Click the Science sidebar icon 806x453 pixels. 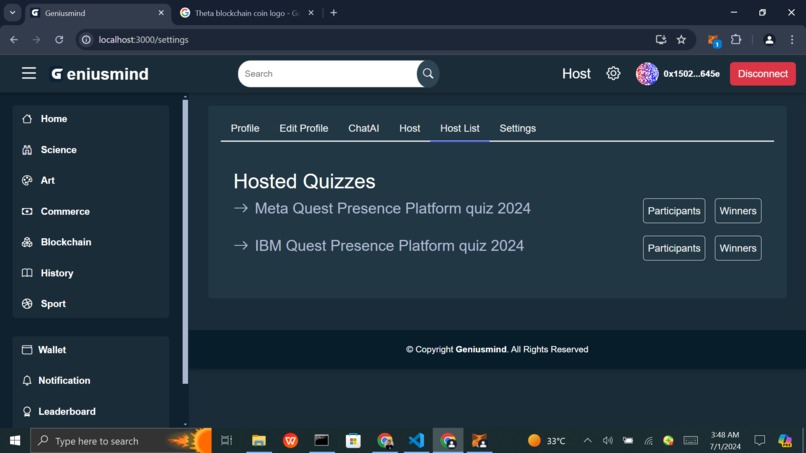[x=27, y=150]
